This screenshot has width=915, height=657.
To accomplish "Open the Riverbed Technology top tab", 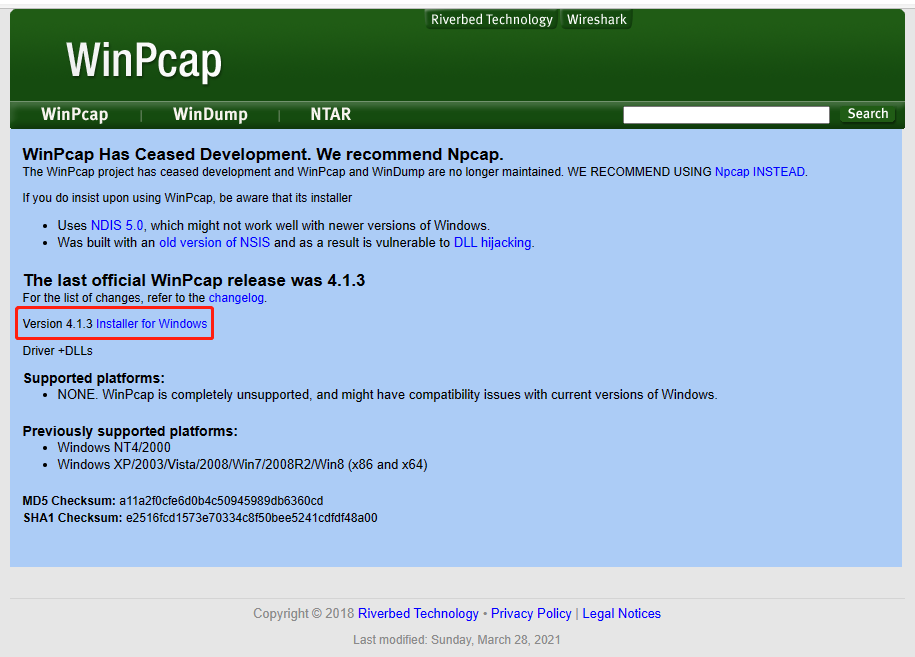I will coord(491,19).
